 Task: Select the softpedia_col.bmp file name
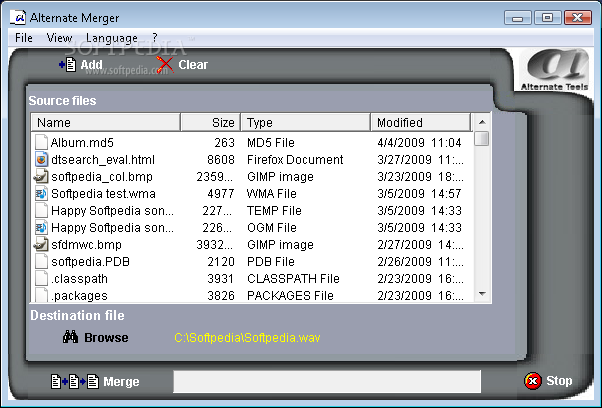coord(102,177)
